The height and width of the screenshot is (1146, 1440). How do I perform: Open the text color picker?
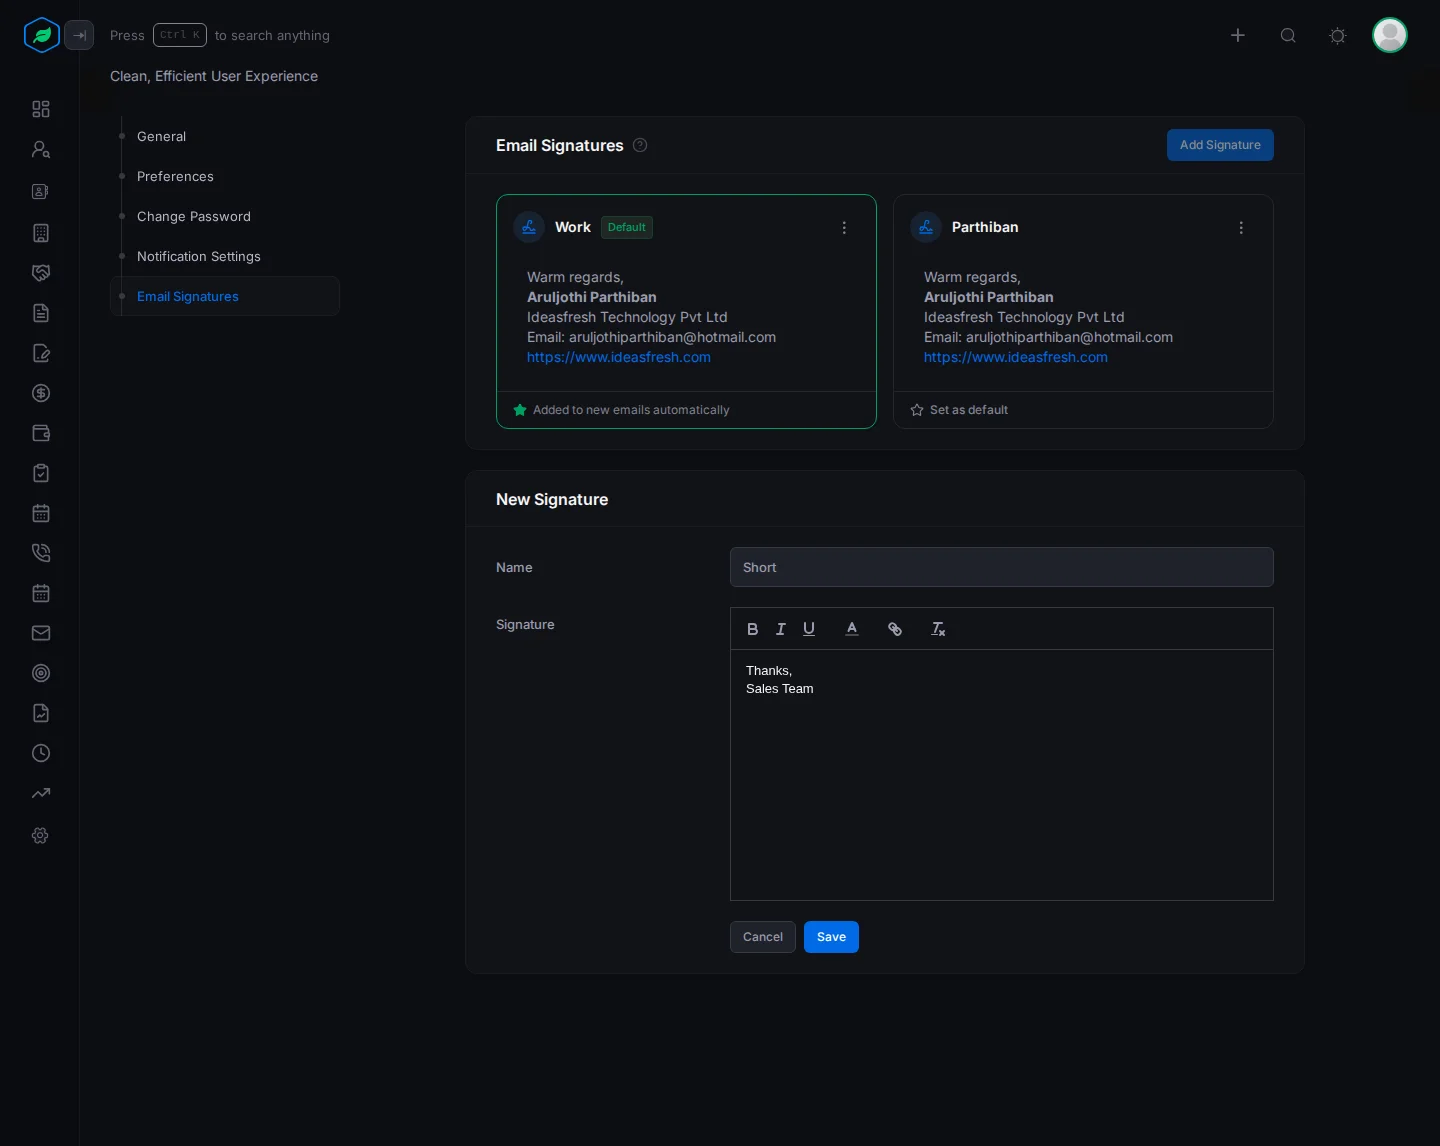(x=852, y=629)
